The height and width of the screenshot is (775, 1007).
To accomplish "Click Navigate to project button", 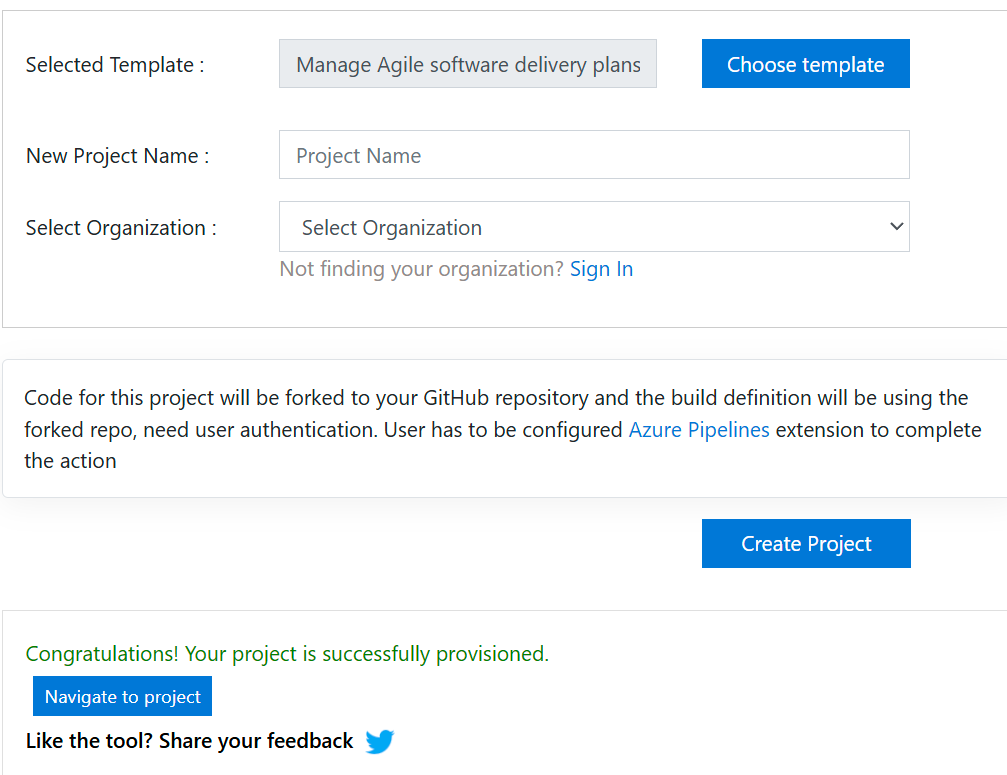I will (x=122, y=697).
